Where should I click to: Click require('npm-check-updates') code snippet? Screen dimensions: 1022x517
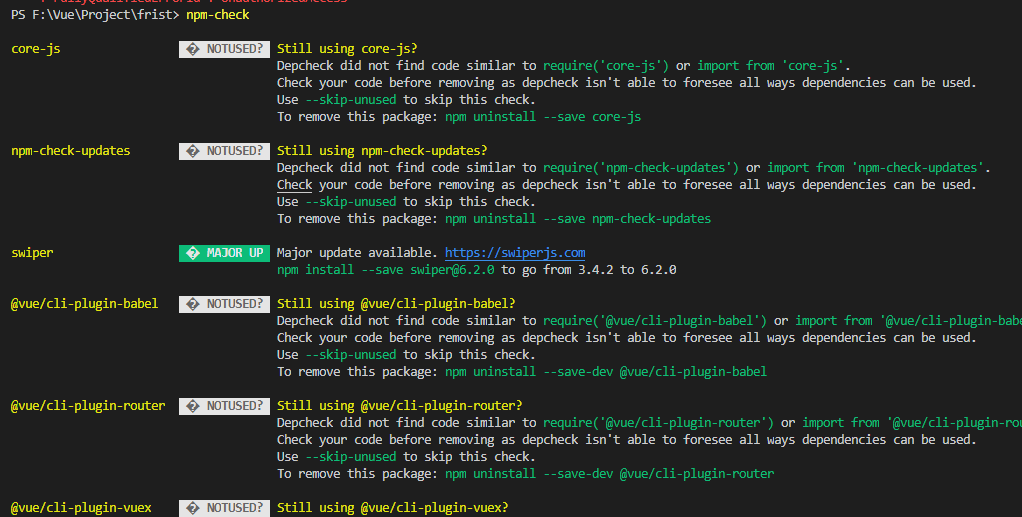[x=641, y=168]
